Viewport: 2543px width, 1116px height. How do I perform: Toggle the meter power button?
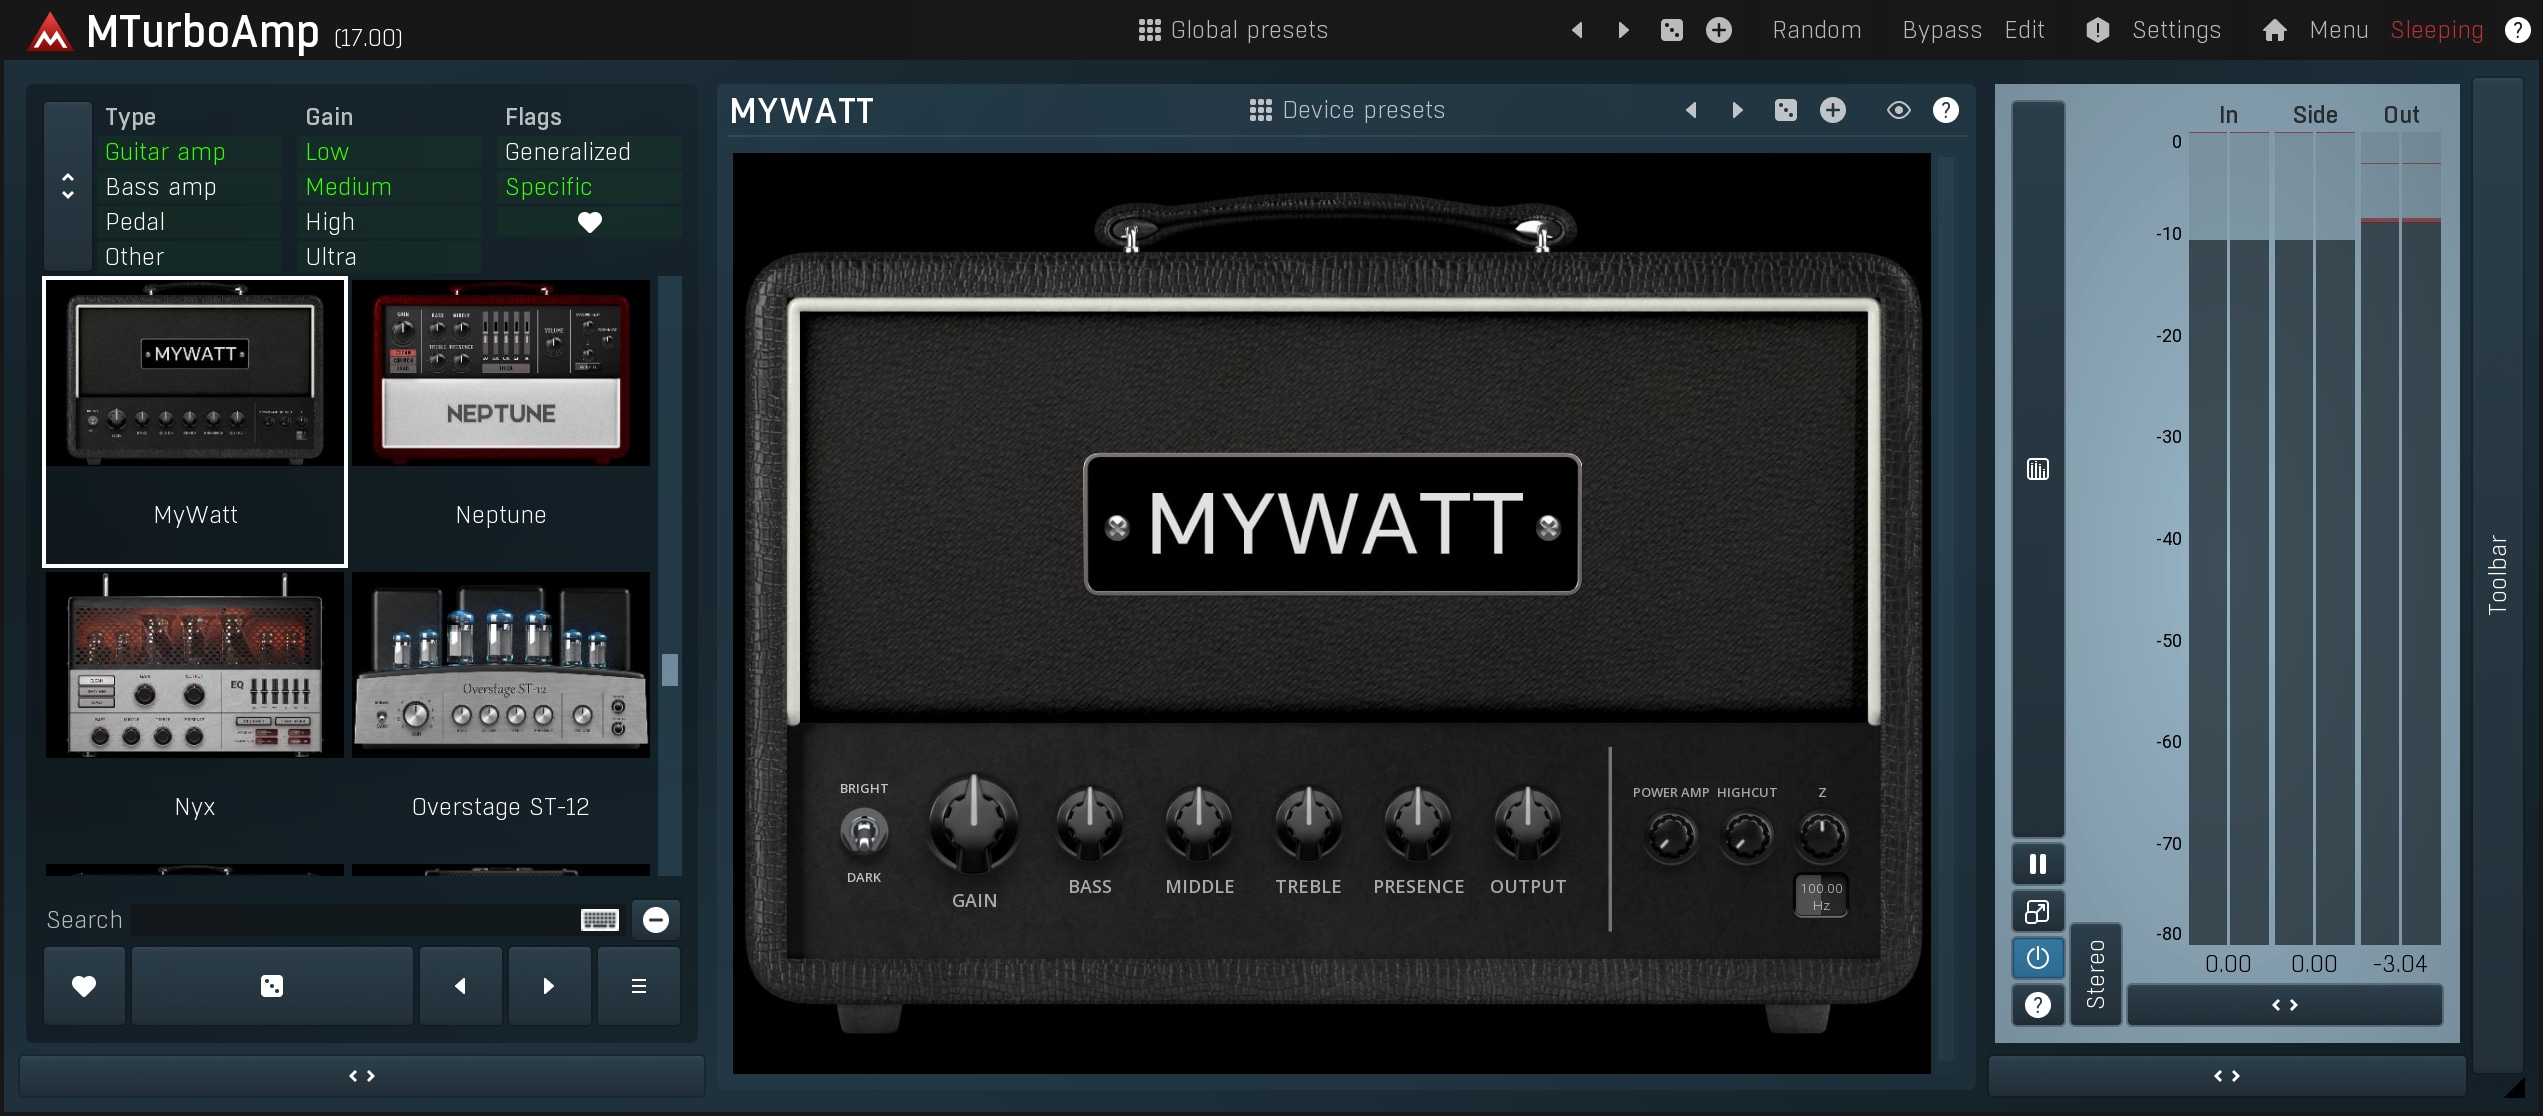click(2037, 958)
